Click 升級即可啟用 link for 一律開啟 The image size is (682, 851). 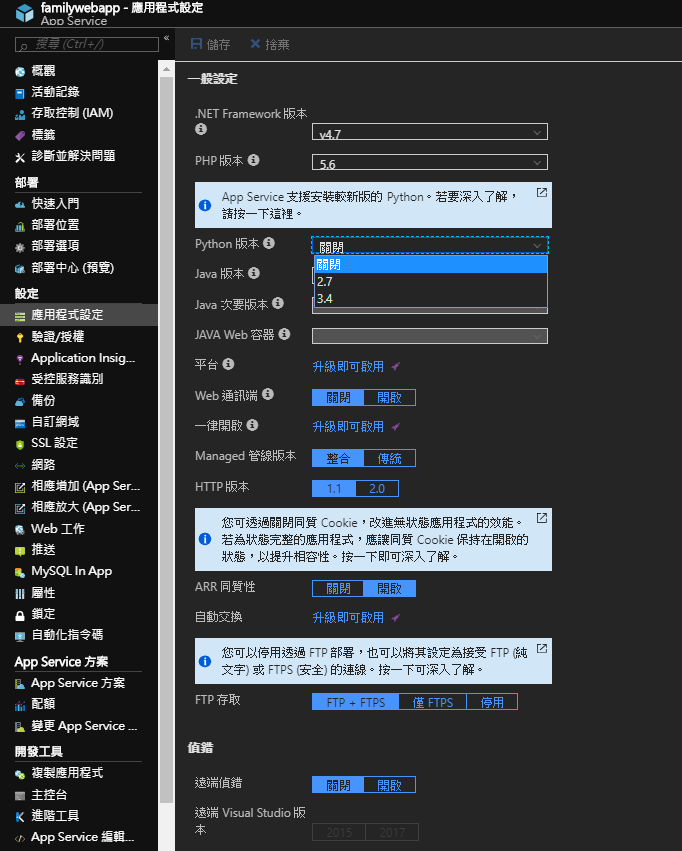[348, 427]
